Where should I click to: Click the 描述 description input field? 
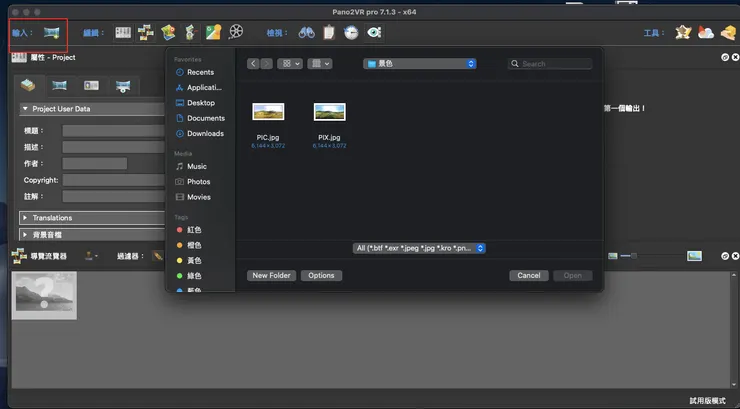pyautogui.click(x=113, y=147)
